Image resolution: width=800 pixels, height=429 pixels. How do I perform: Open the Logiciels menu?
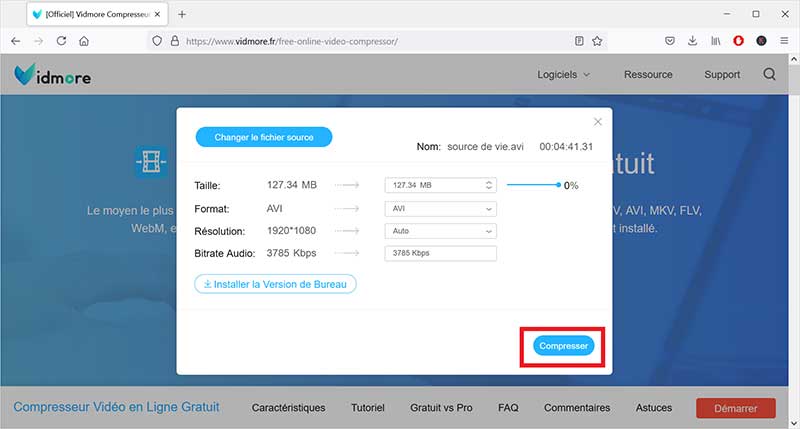(563, 74)
